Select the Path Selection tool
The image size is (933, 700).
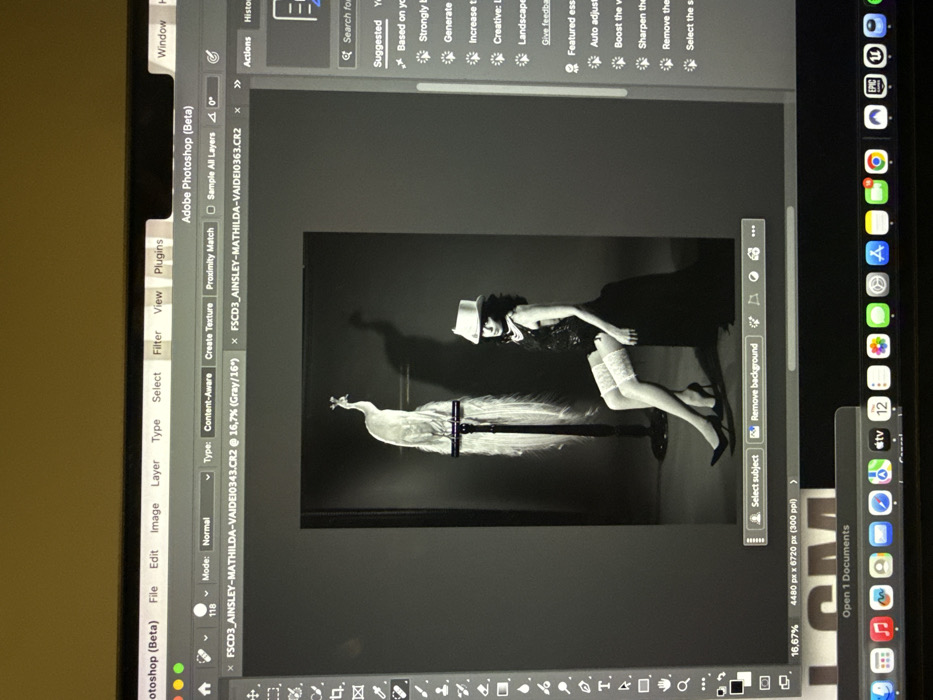tap(624, 686)
